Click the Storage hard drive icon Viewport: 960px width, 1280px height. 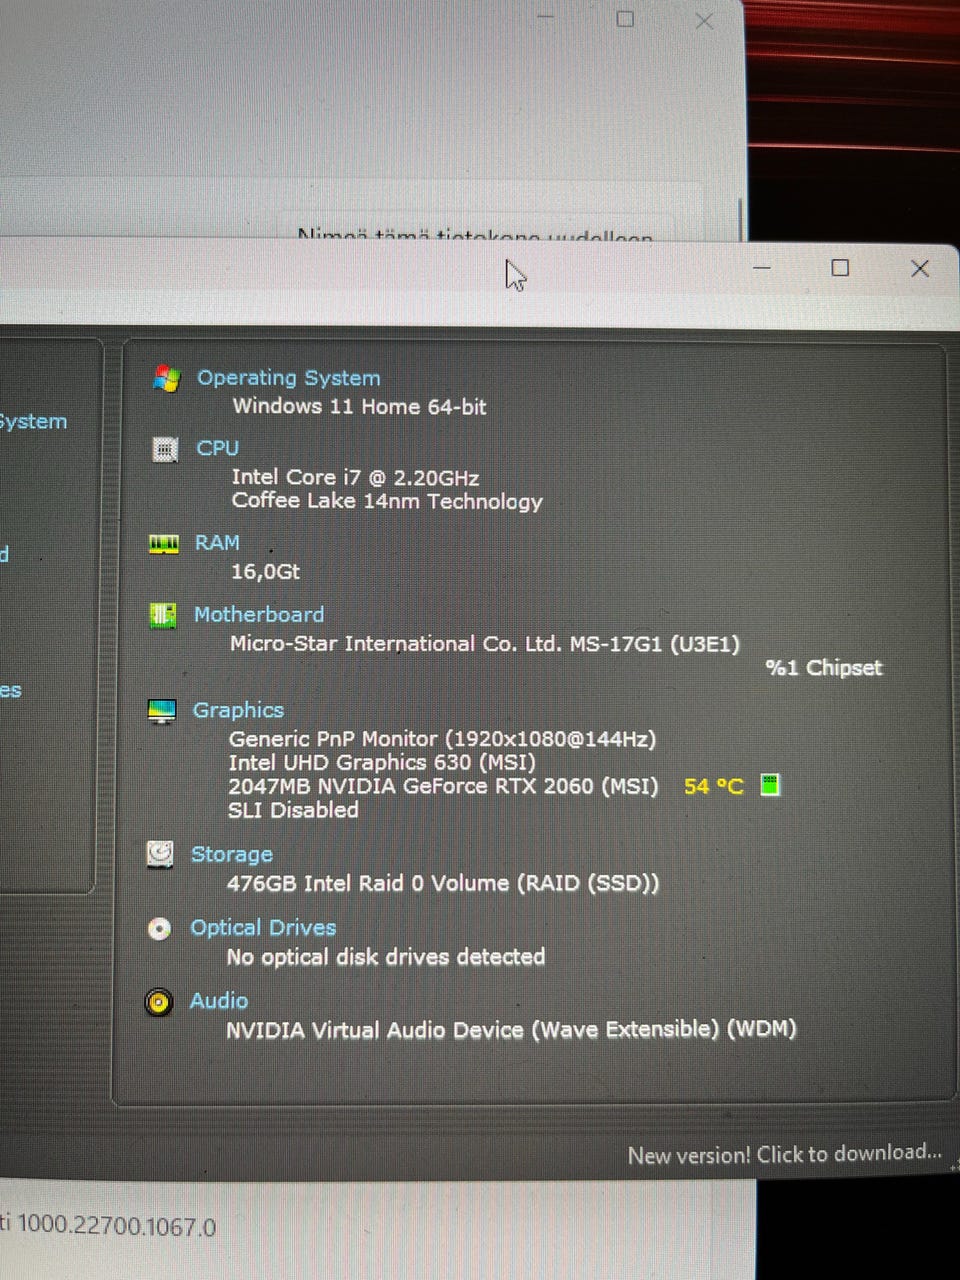[160, 854]
